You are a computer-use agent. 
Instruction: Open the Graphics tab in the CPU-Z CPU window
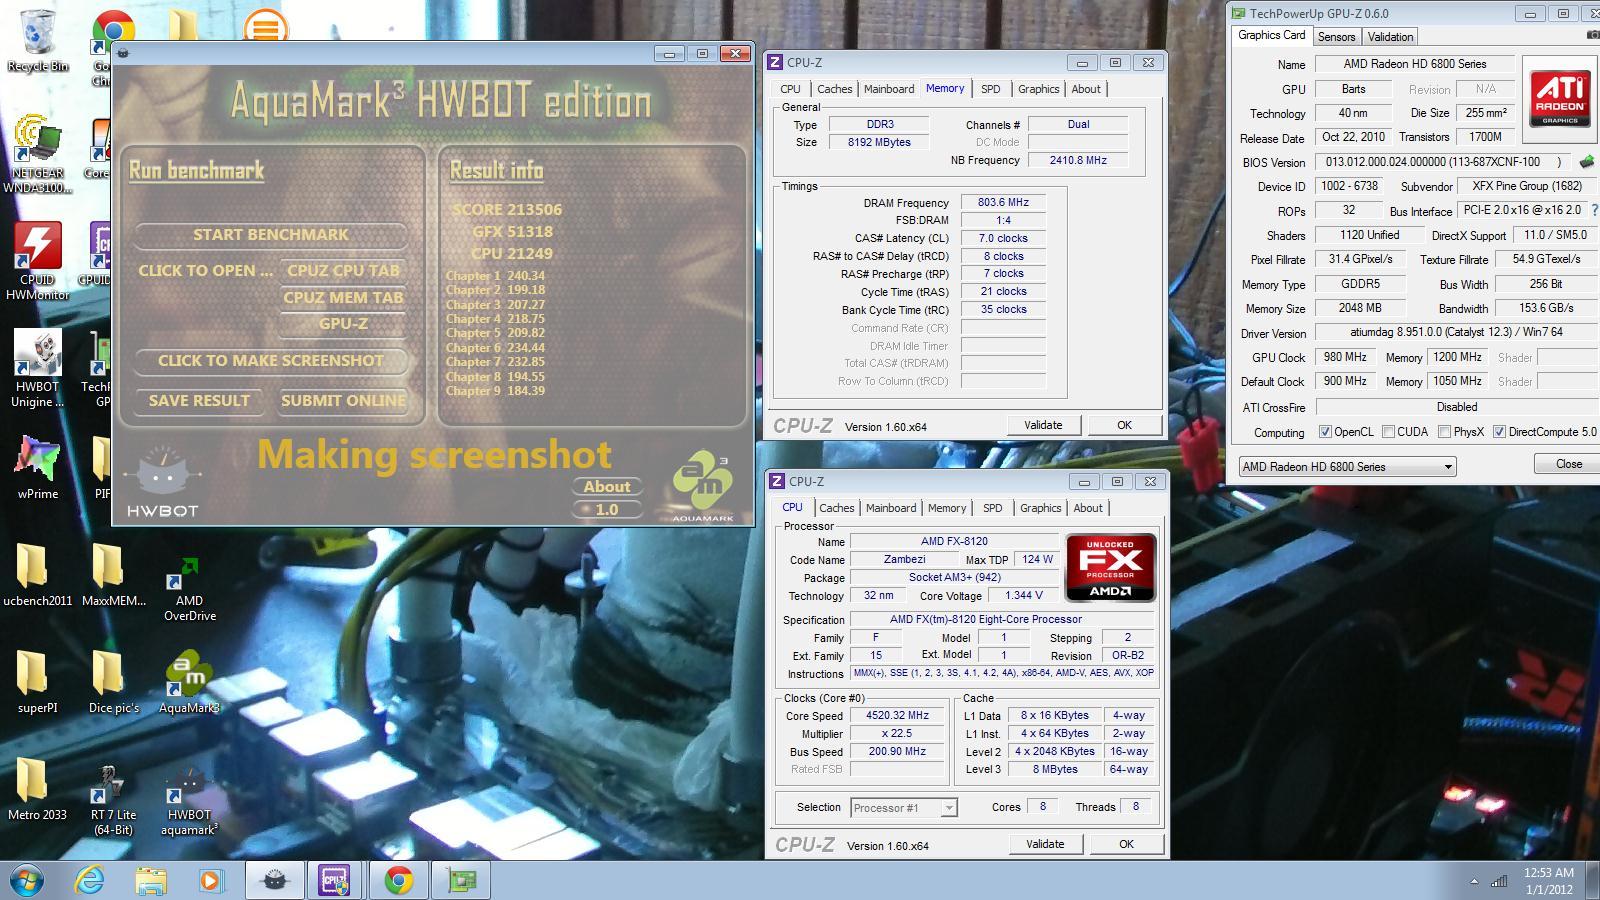(1040, 508)
